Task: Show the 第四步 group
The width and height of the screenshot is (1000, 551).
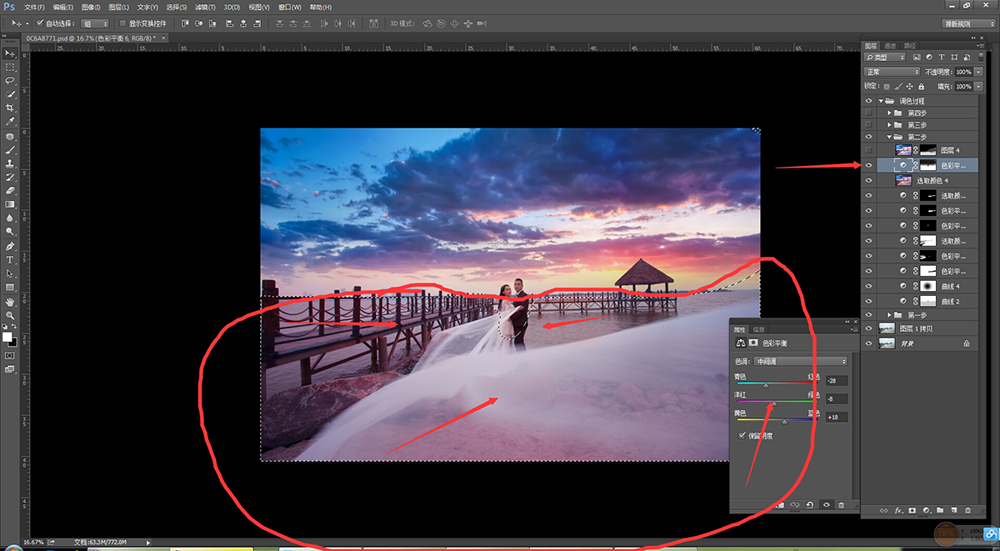Action: point(868,113)
